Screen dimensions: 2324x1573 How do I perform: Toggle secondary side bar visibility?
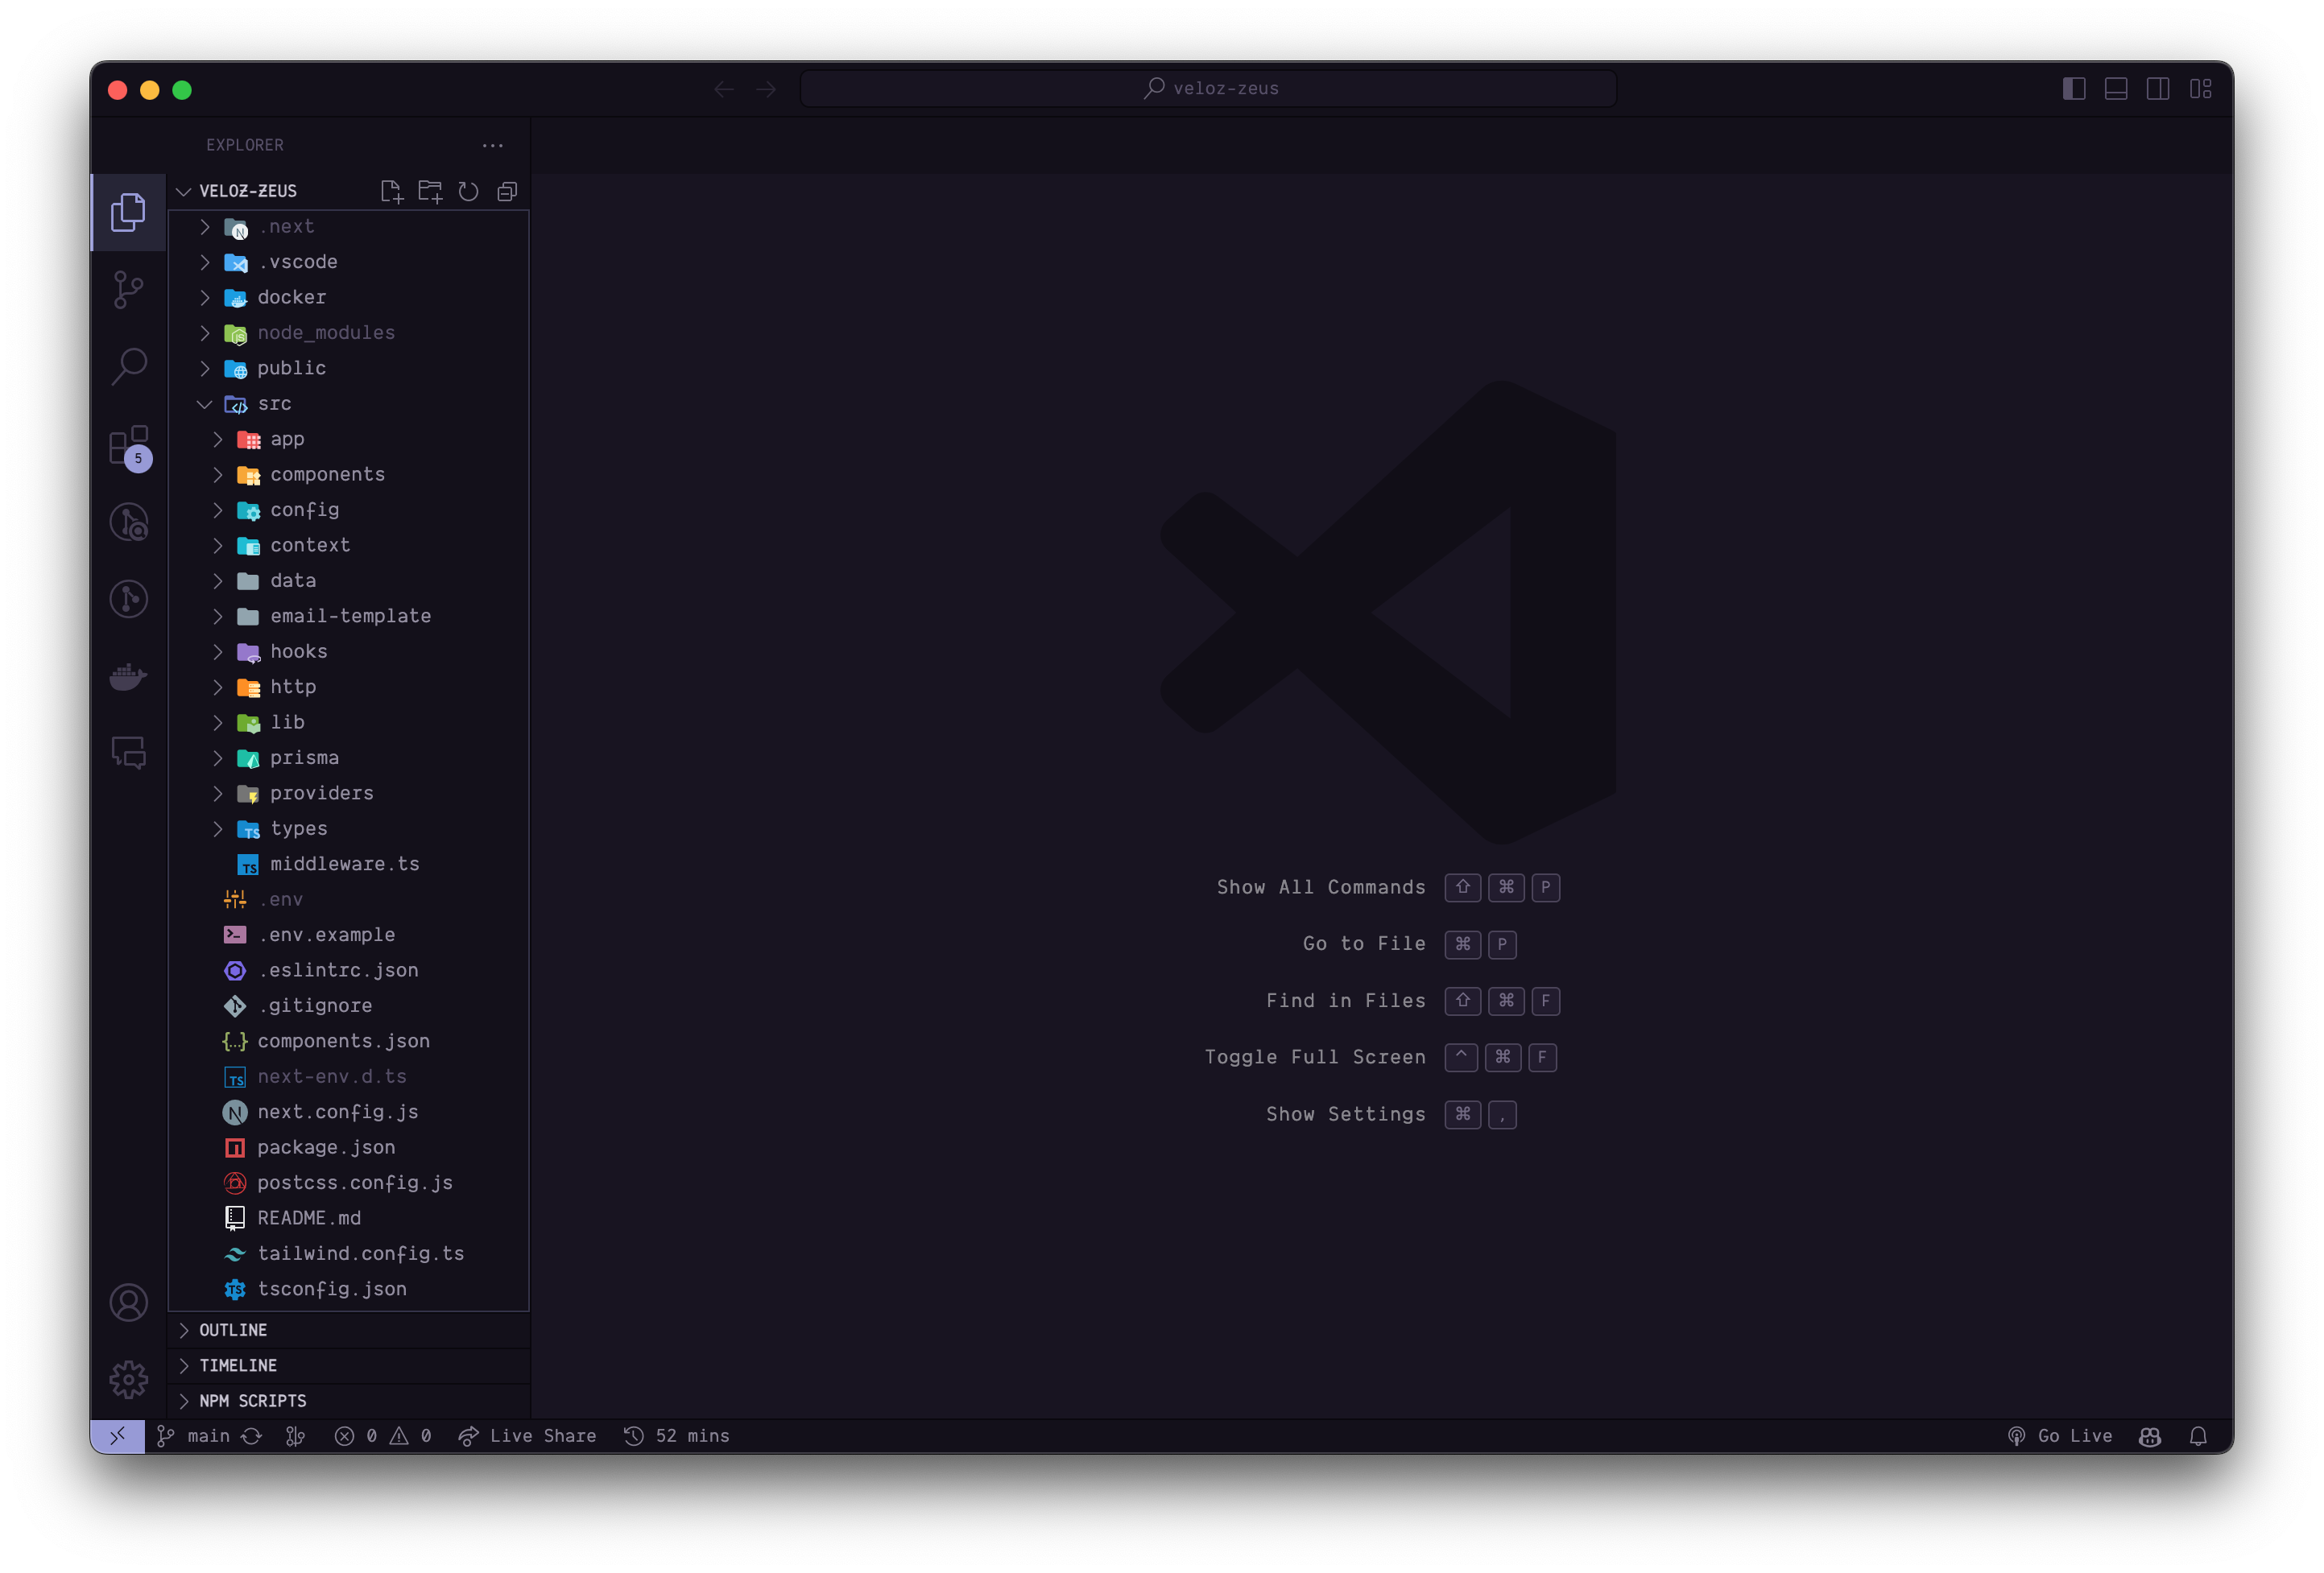[2158, 89]
